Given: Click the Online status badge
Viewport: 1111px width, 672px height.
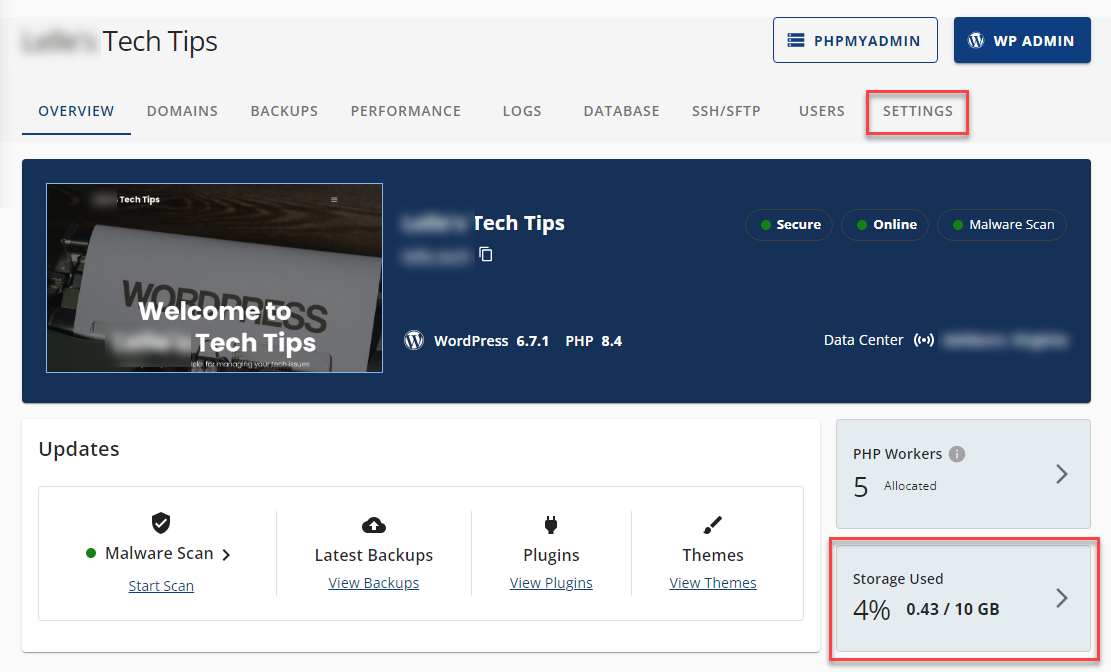Looking at the screenshot, I should coord(885,225).
